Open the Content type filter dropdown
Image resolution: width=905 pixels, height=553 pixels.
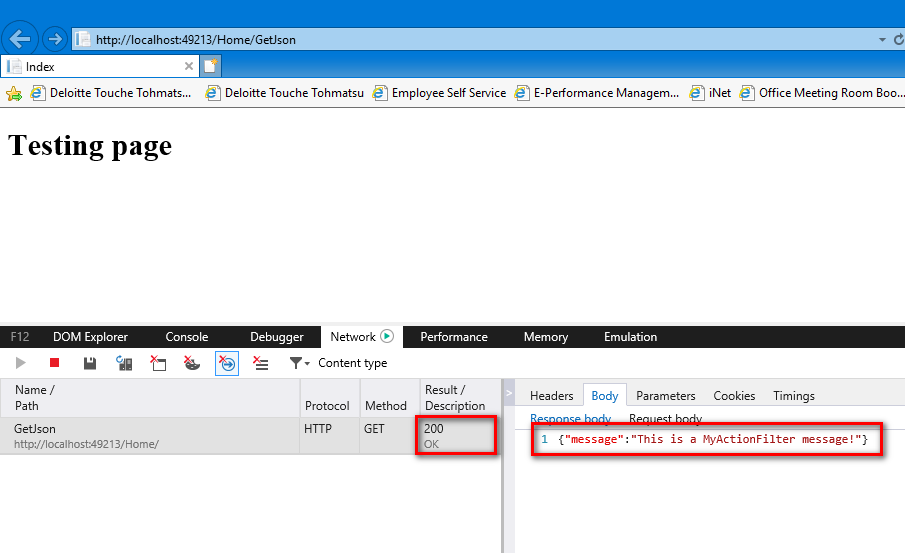pos(338,363)
